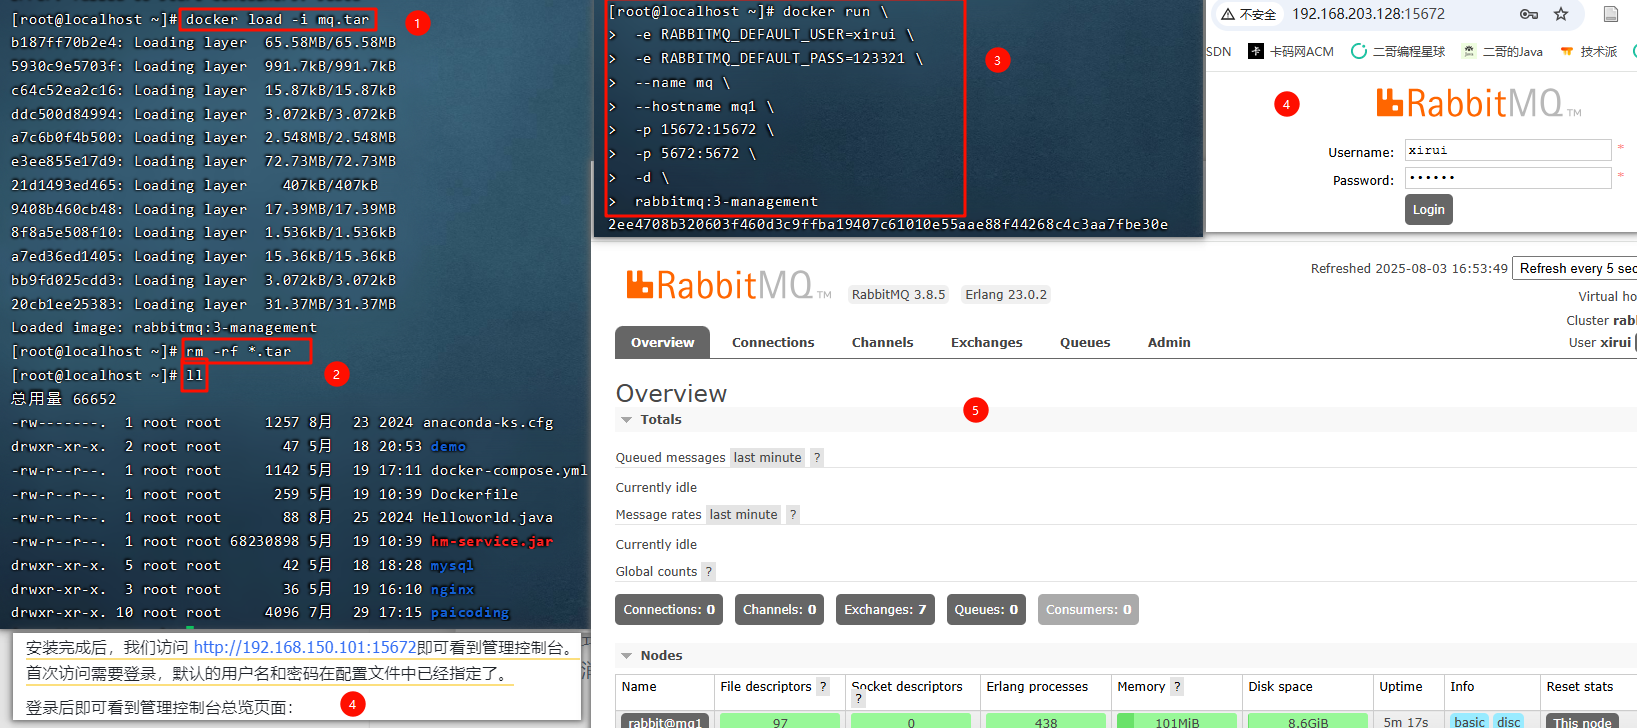The width and height of the screenshot is (1637, 728).
Task: Click the rabbitmq:3-management image name in docker run
Action: click(726, 201)
